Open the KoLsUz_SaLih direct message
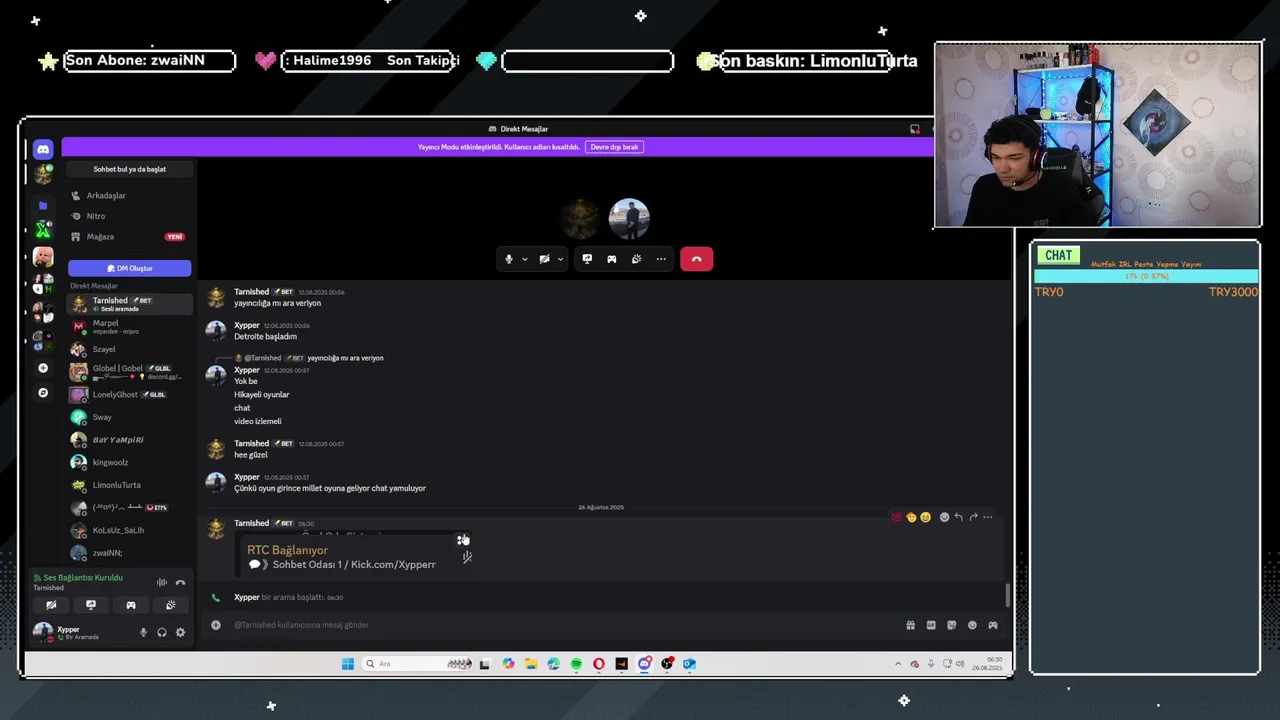This screenshot has height=720, width=1280. pos(130,530)
